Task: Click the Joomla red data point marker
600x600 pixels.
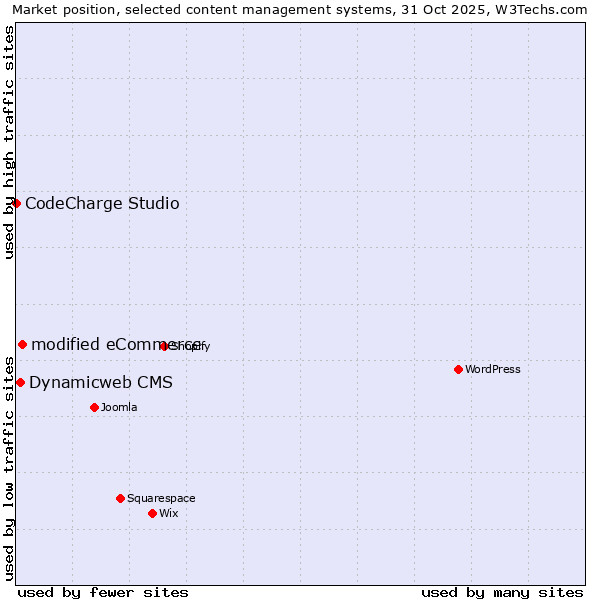Action: (94, 407)
